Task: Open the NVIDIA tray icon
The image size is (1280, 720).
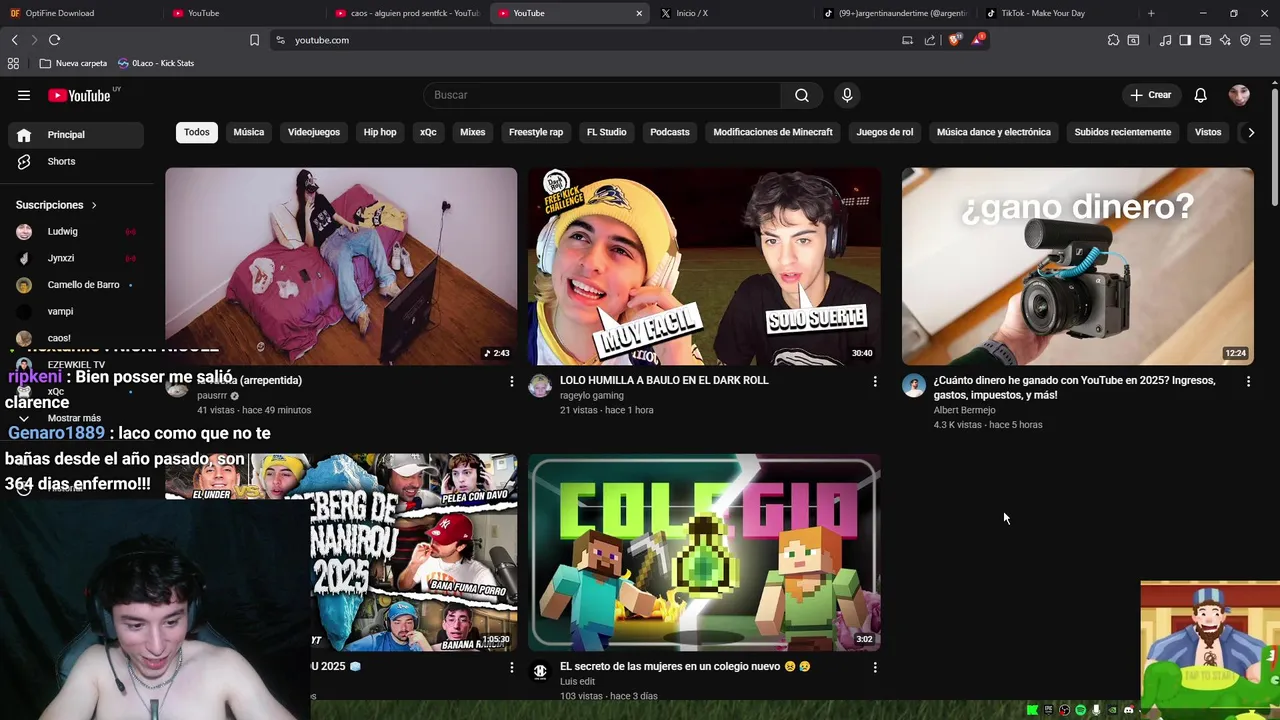Action: coord(1112,710)
